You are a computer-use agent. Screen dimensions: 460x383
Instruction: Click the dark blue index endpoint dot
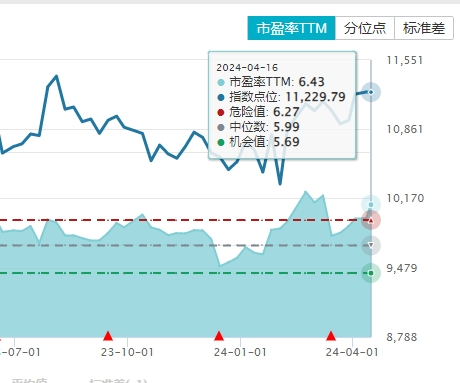pos(371,92)
